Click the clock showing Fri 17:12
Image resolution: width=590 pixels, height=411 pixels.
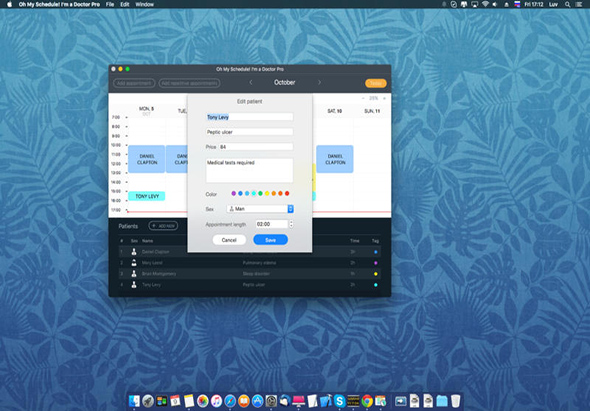534,5
